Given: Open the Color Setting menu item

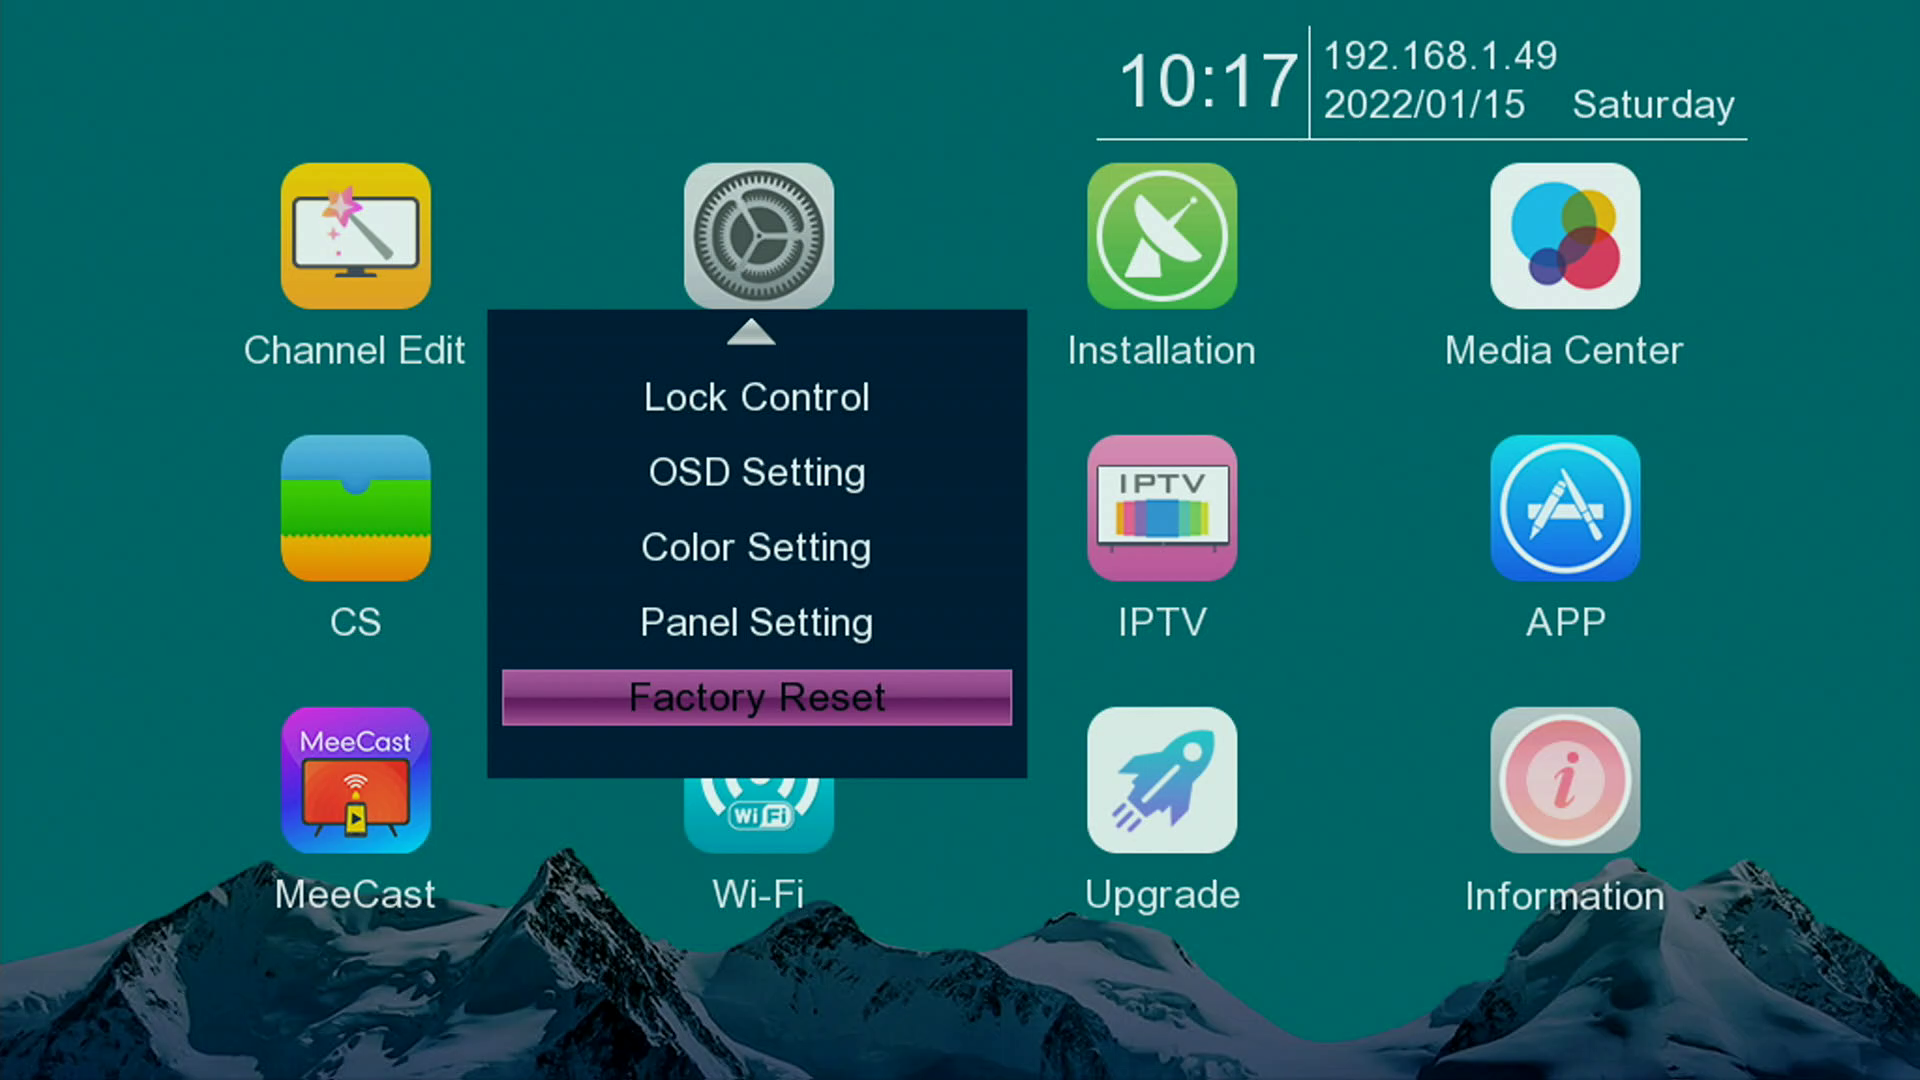Looking at the screenshot, I should tap(756, 547).
